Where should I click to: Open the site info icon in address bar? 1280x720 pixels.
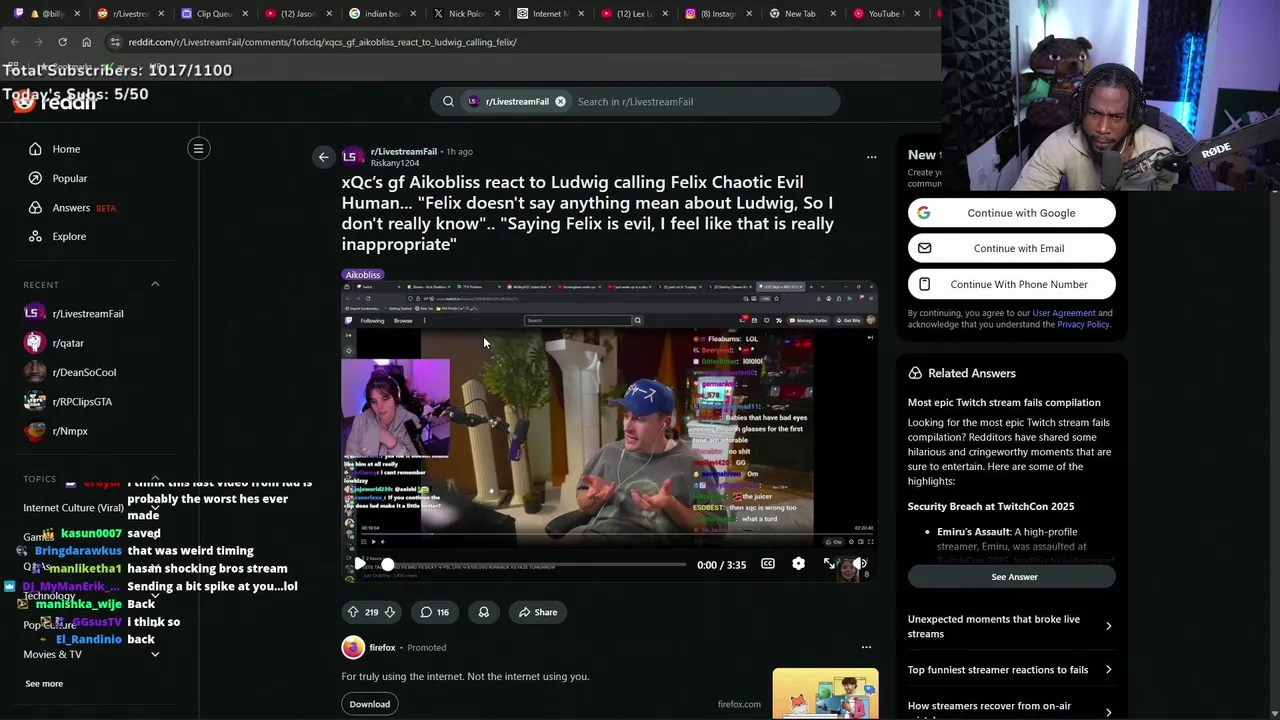[x=115, y=42]
